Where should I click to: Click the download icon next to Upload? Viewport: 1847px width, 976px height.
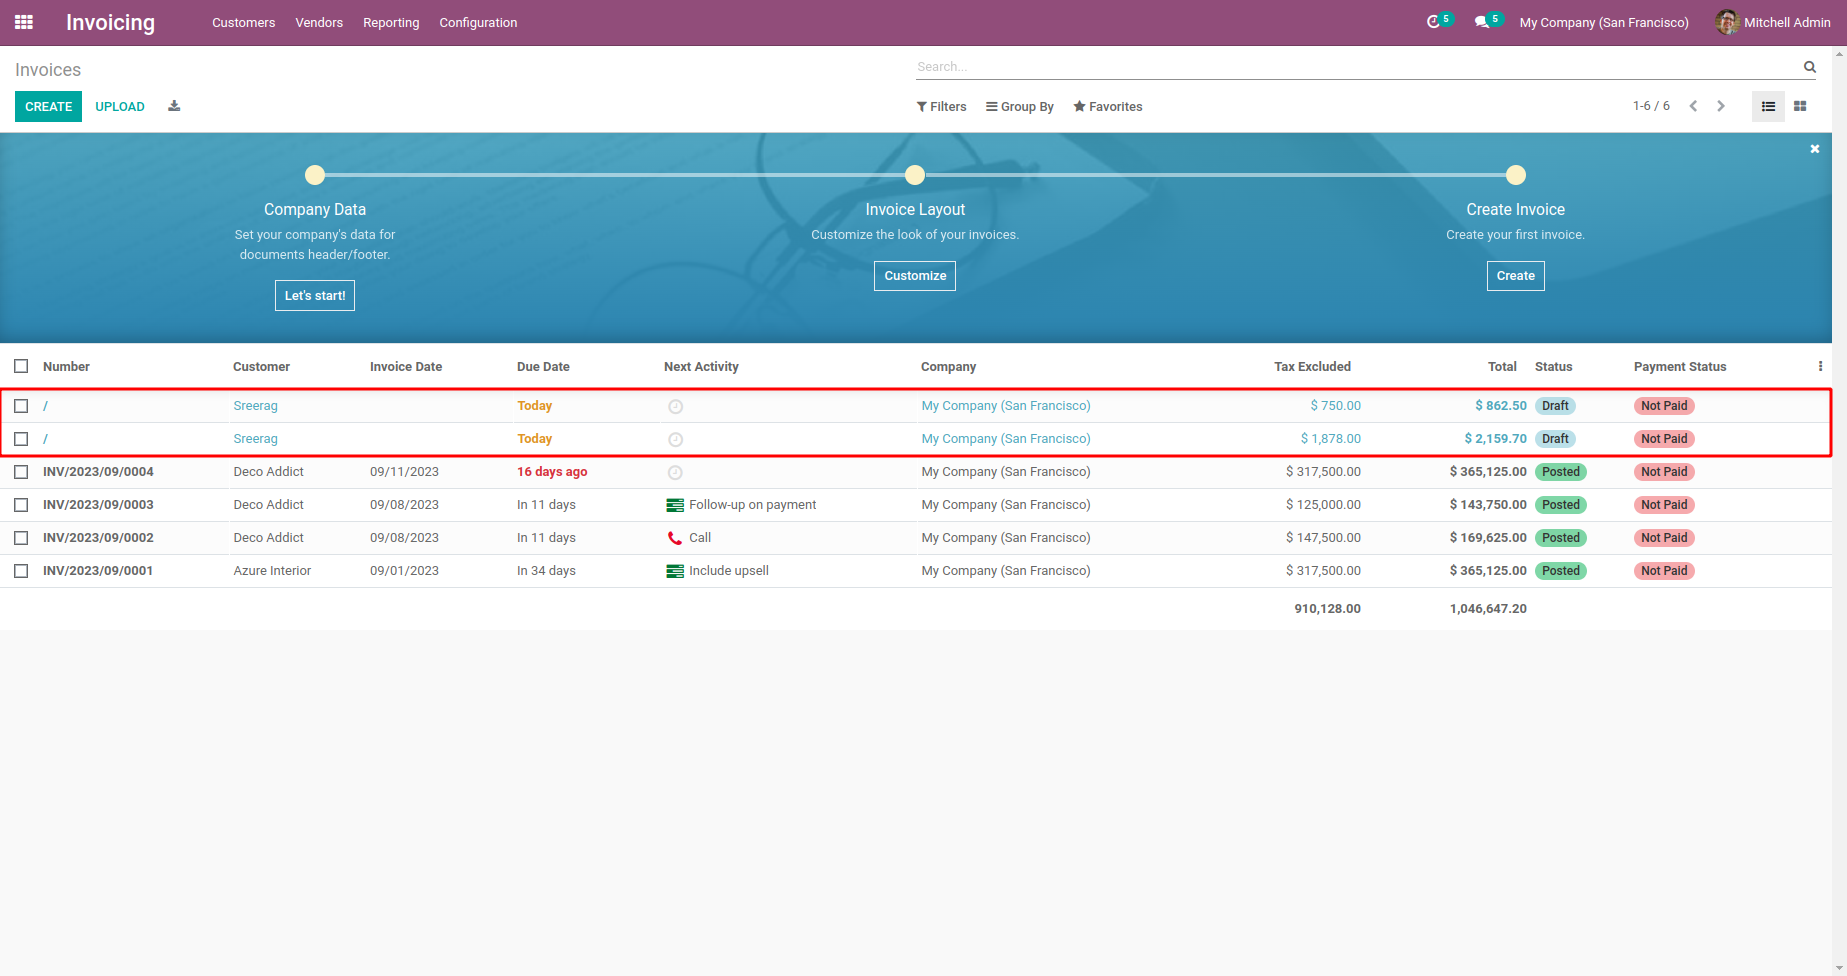174,106
